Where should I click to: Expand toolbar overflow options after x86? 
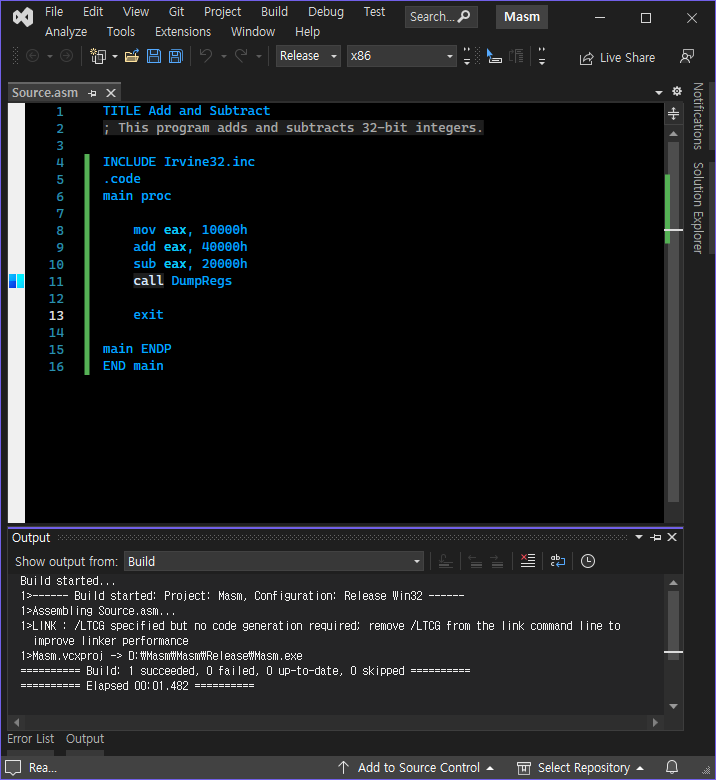[x=467, y=56]
